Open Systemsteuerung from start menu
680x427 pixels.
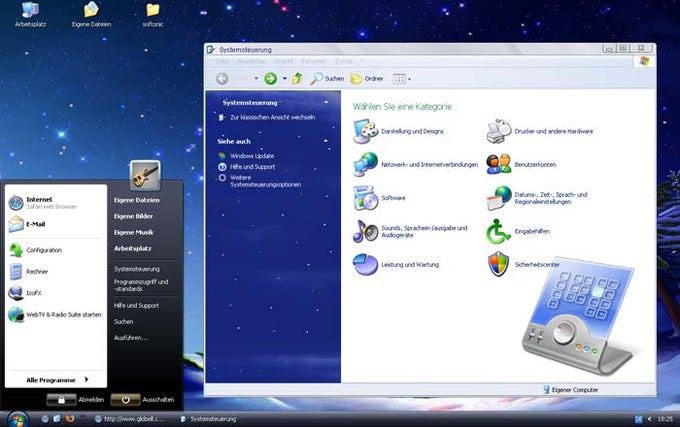pos(137,269)
